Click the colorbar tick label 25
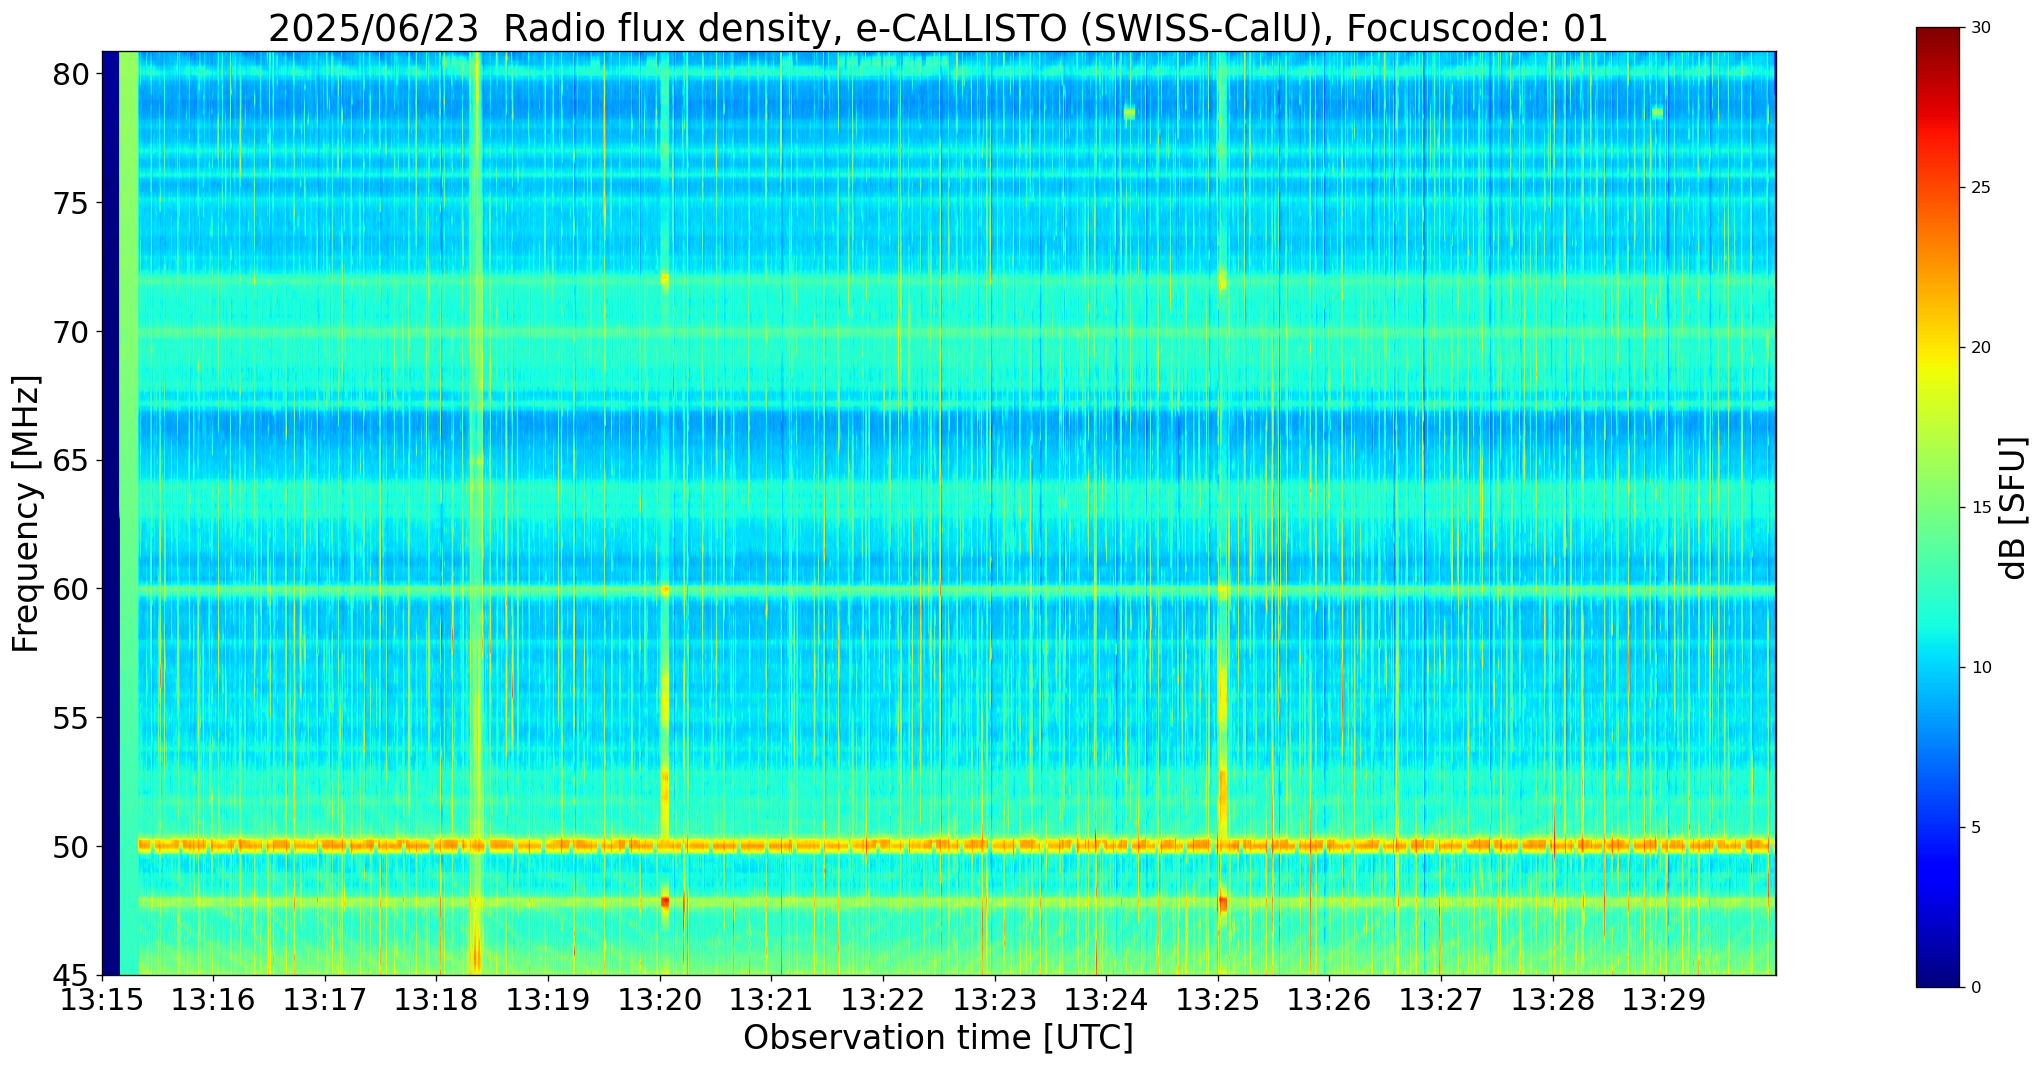This screenshot has width=2043, height=1067. click(1979, 188)
